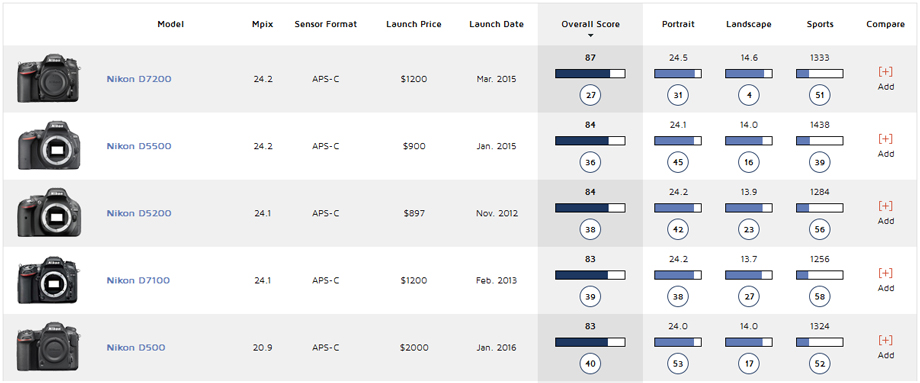This screenshot has width=920, height=383.
Task: Click the 1256 sports score value
Action: click(x=820, y=259)
